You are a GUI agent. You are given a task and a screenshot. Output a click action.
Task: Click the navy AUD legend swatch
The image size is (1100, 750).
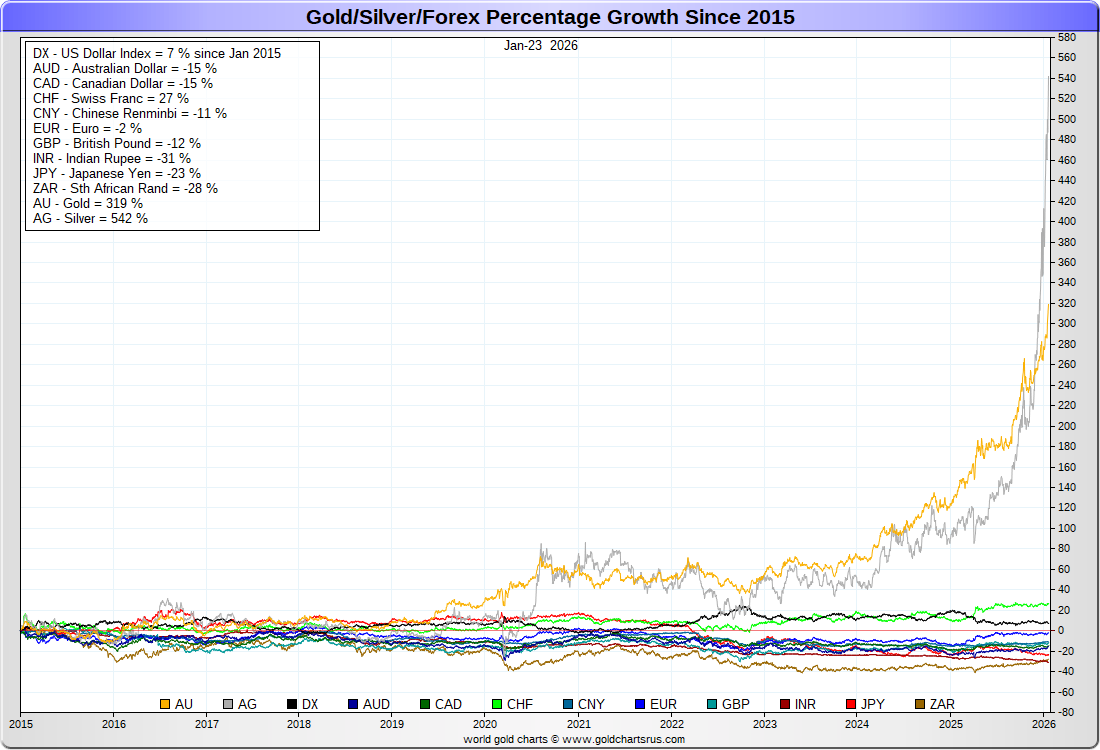click(353, 704)
